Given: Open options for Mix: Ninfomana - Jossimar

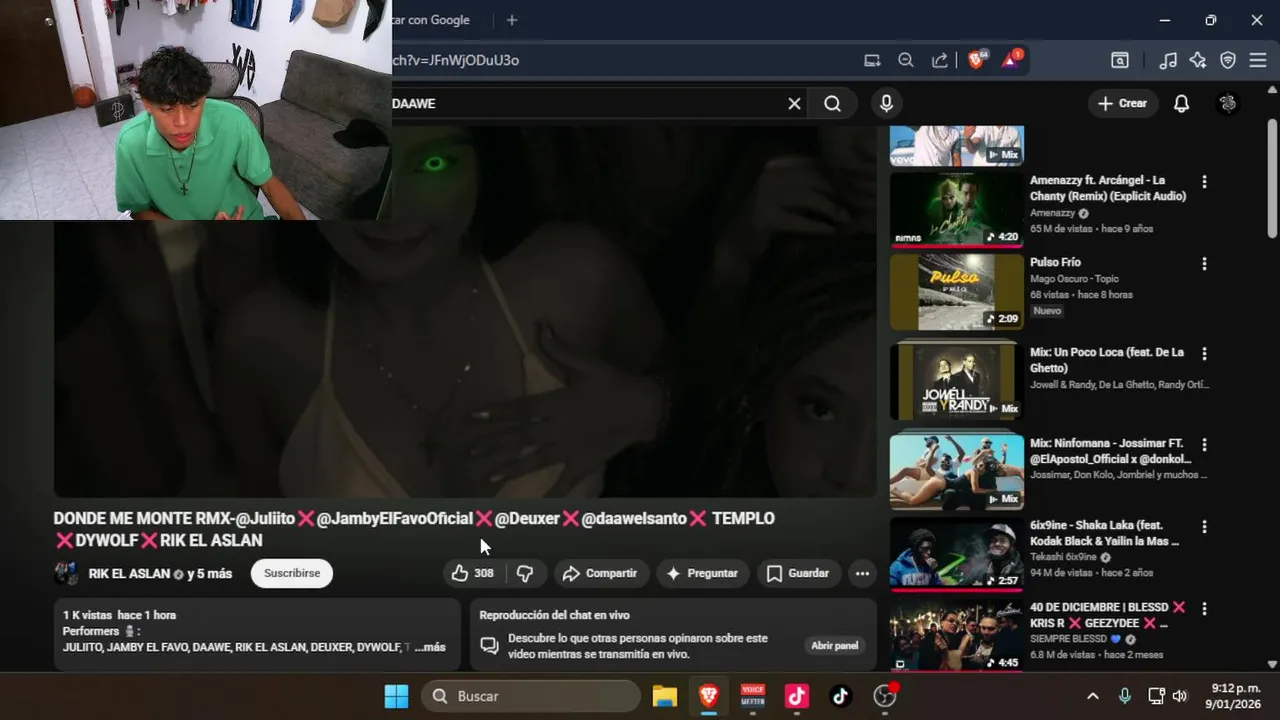Looking at the screenshot, I should pos(1204,444).
